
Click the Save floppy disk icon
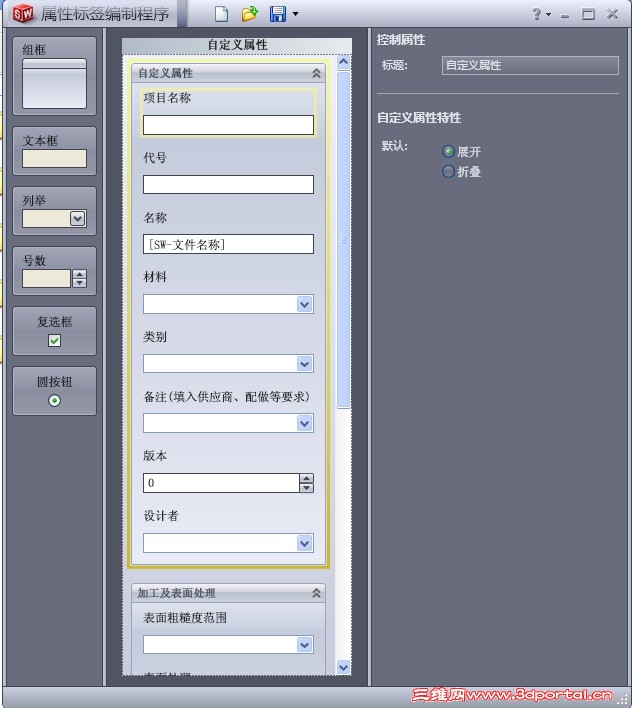click(278, 14)
